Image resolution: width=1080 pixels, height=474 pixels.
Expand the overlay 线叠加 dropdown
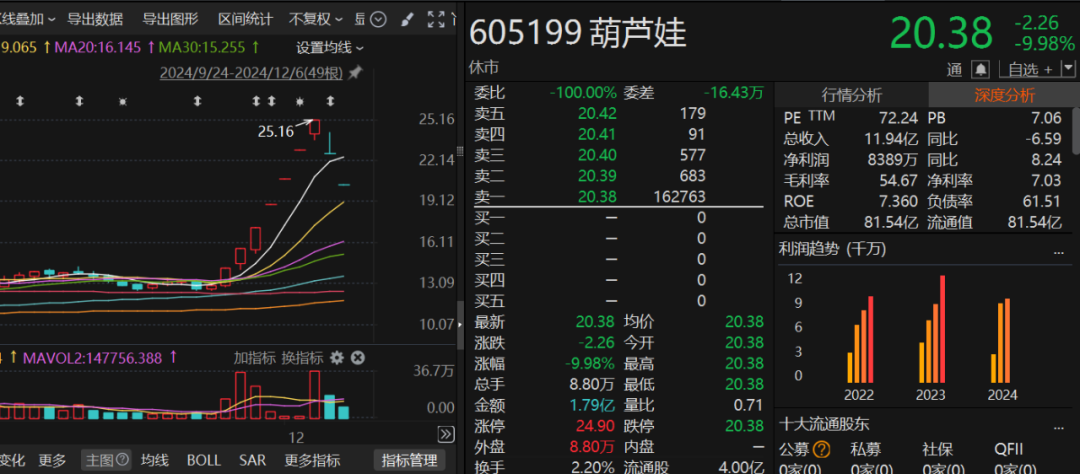point(28,19)
